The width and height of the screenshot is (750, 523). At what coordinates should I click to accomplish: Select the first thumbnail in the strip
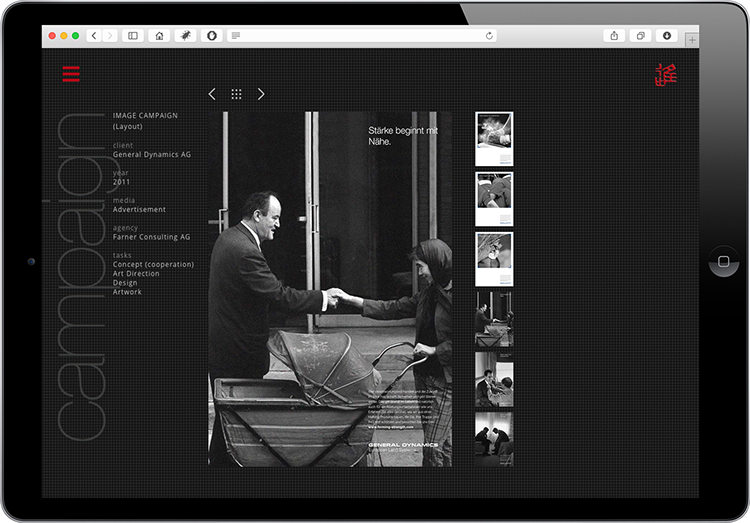(494, 139)
